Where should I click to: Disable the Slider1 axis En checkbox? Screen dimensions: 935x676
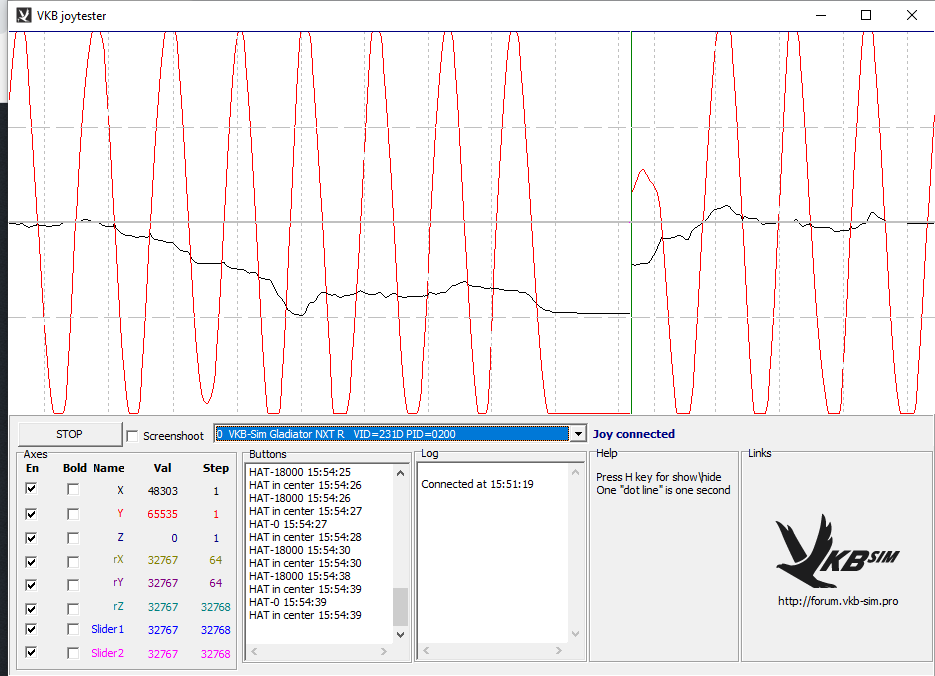tap(32, 629)
